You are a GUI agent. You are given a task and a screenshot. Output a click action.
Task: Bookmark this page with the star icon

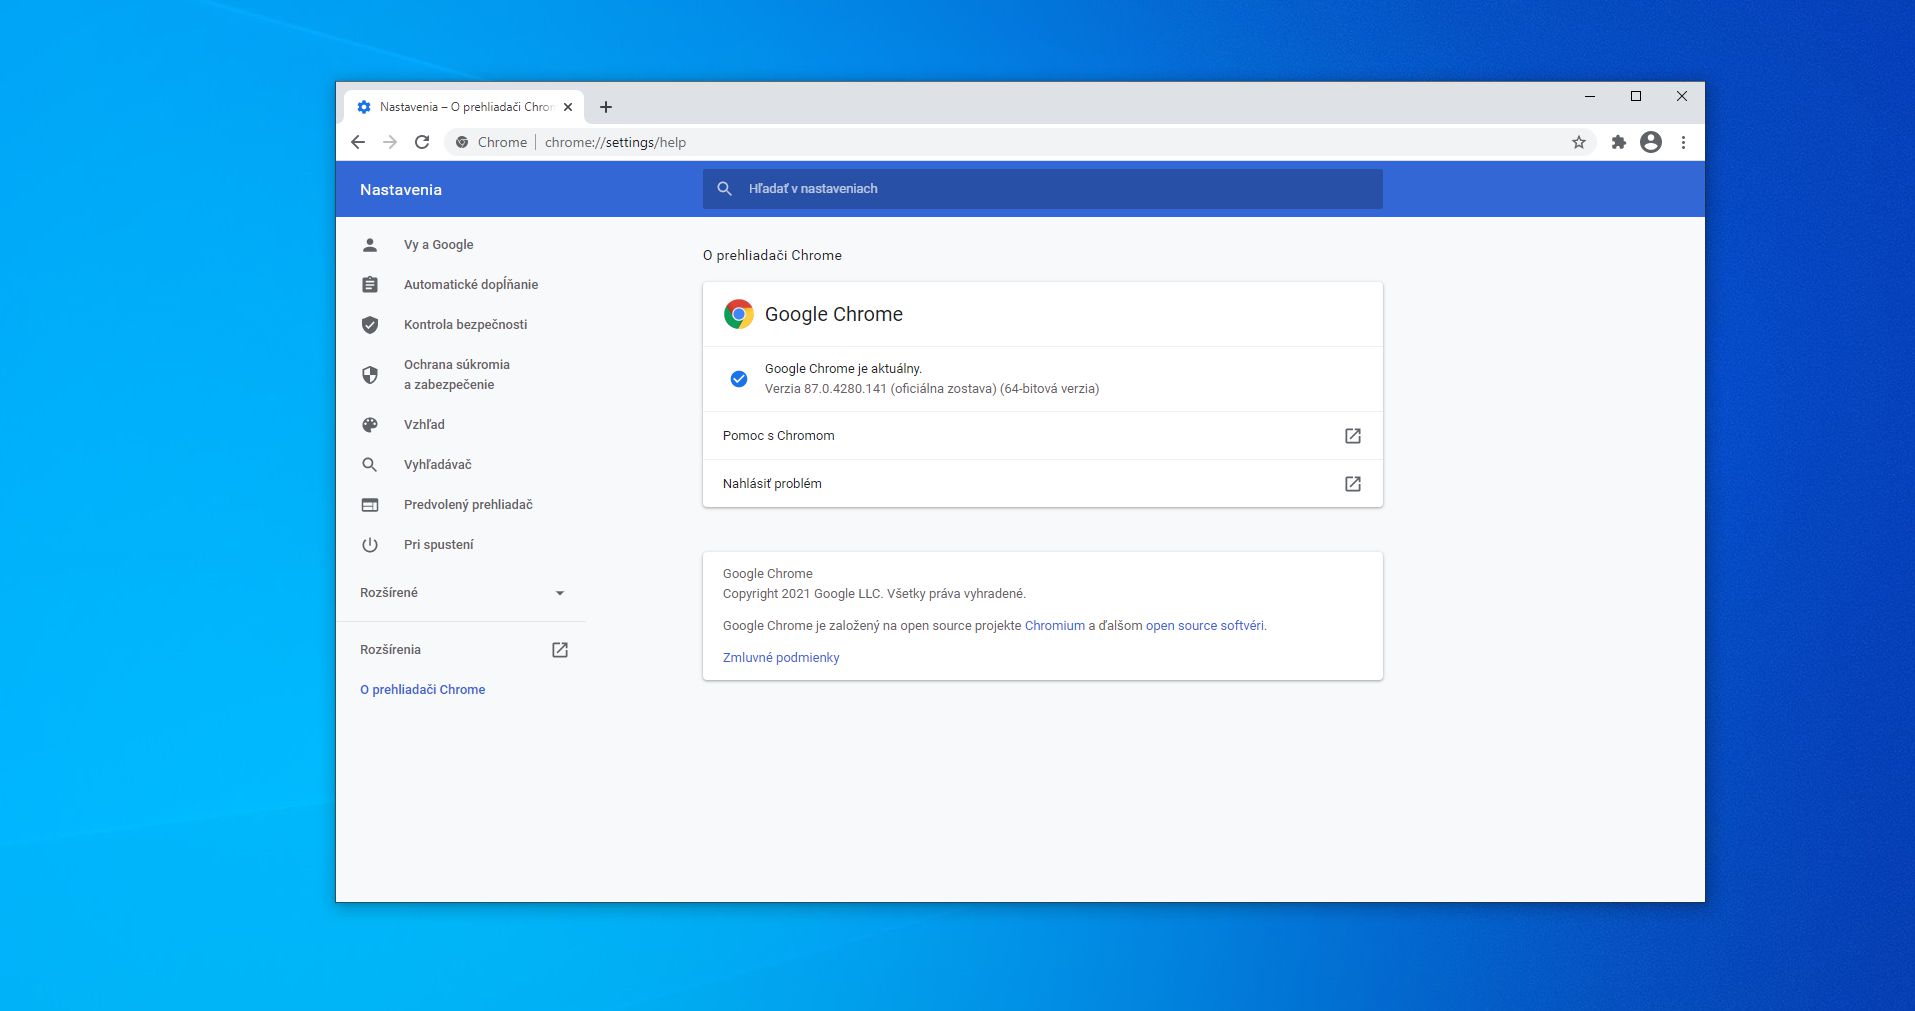pos(1579,142)
